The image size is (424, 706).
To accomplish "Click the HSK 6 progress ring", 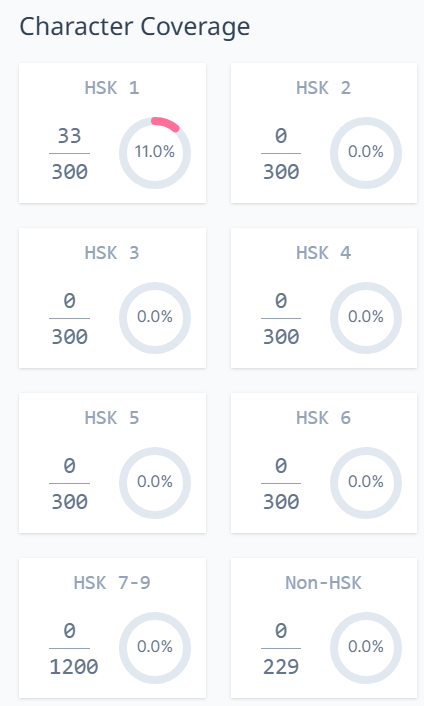I will [366, 483].
